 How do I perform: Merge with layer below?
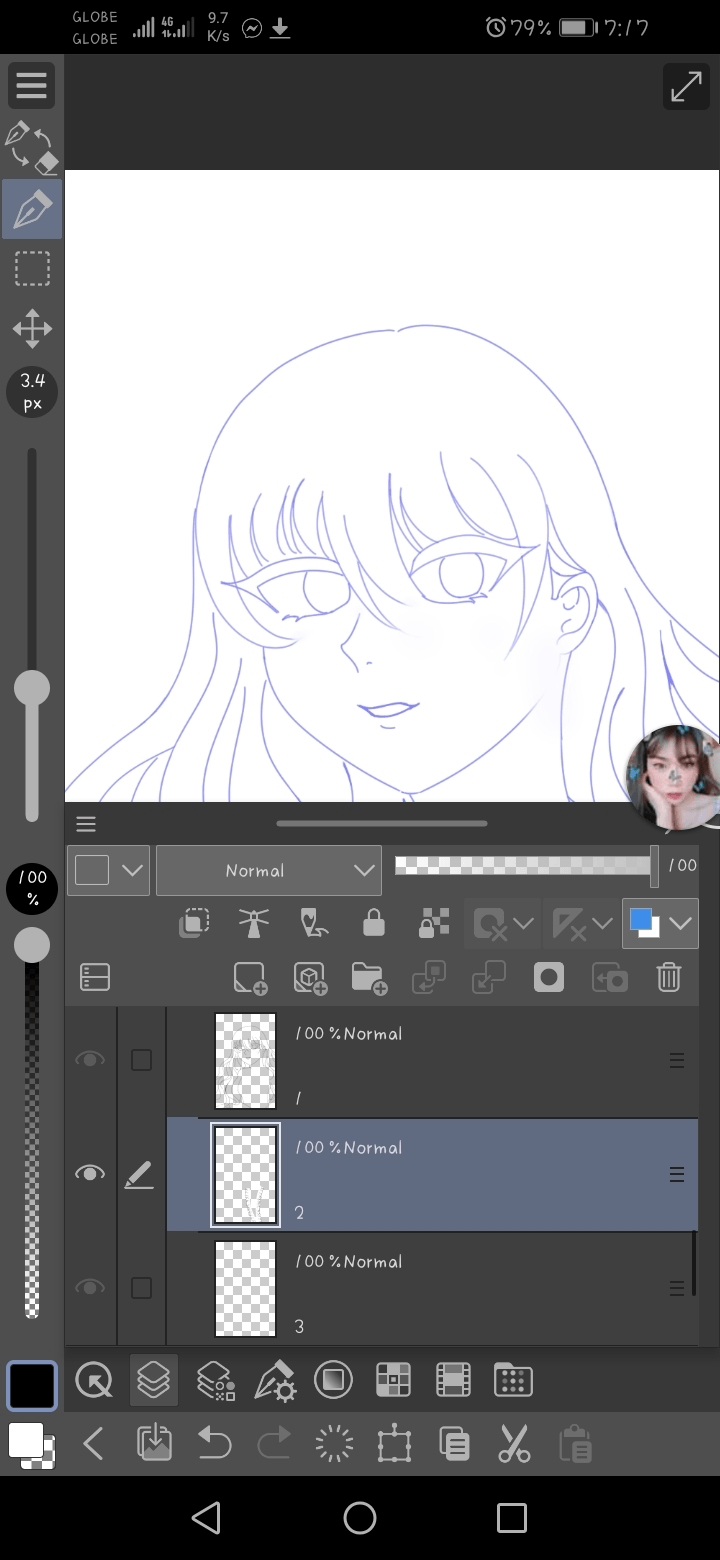[x=488, y=978]
